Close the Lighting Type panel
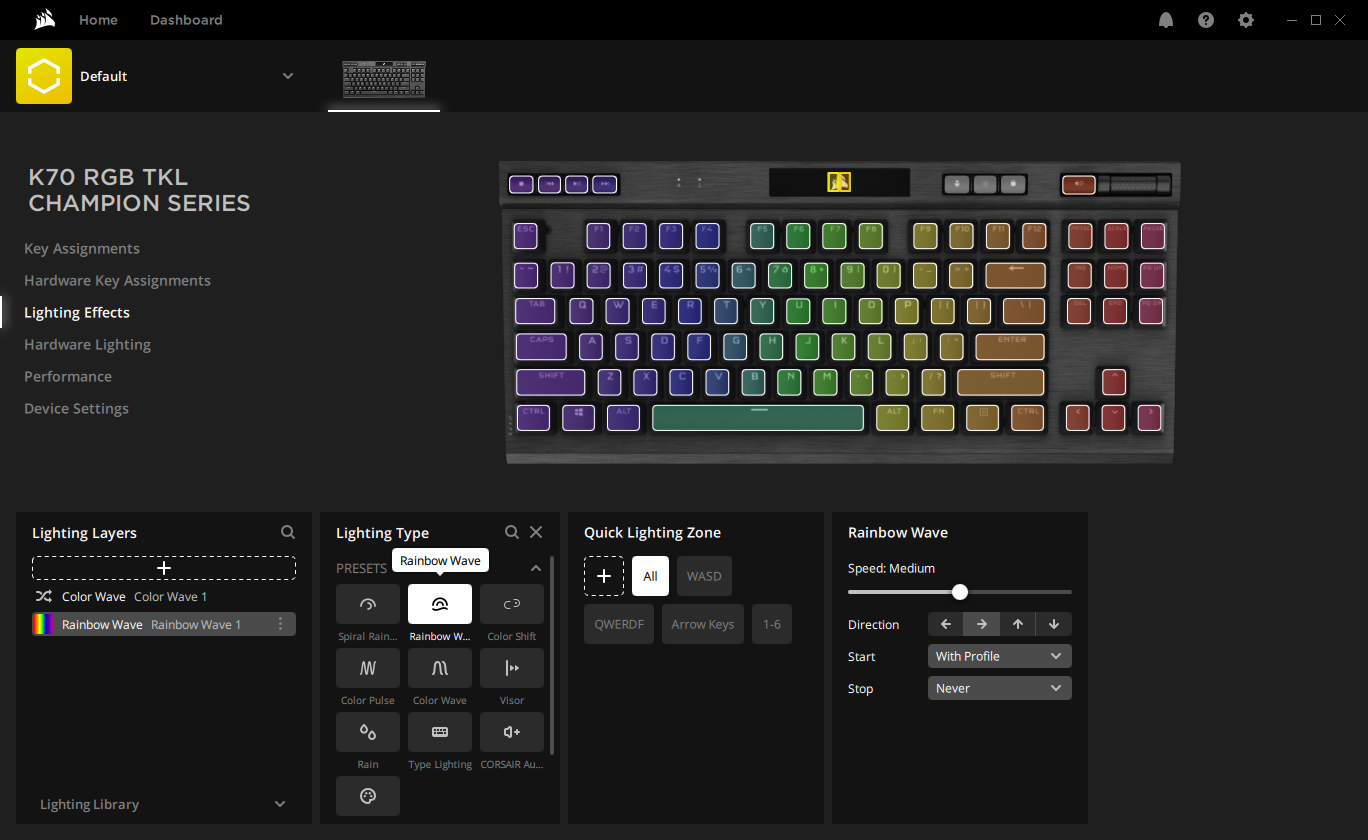The width and height of the screenshot is (1368, 840). [x=536, y=533]
